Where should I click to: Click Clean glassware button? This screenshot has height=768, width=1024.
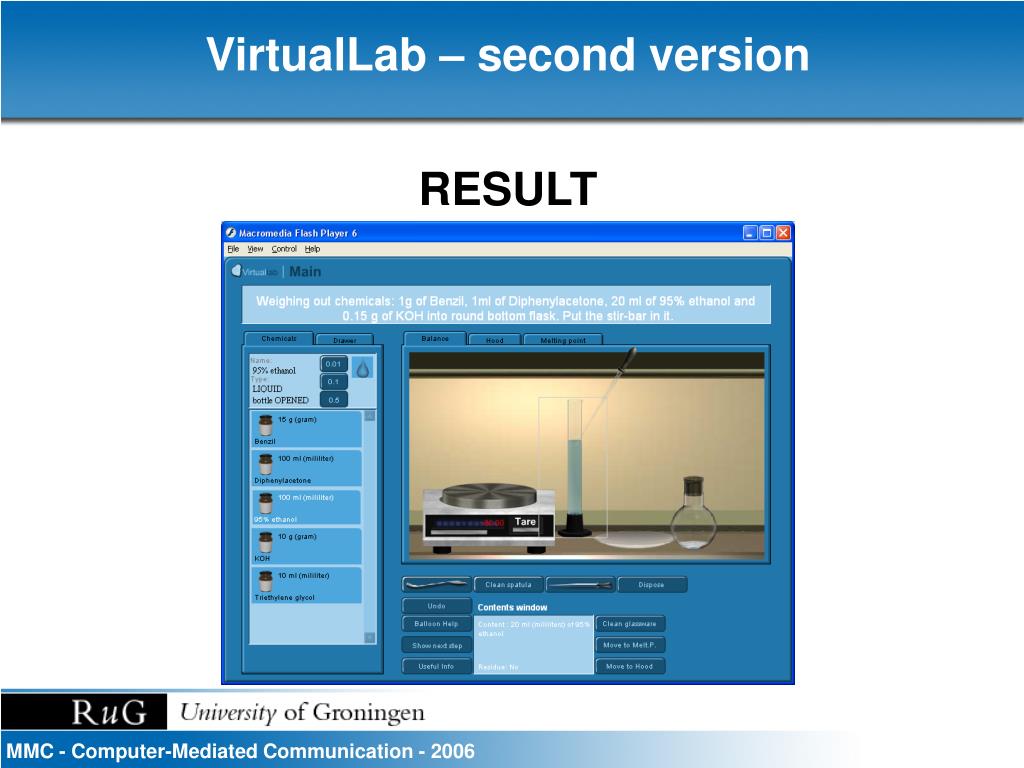click(x=630, y=624)
